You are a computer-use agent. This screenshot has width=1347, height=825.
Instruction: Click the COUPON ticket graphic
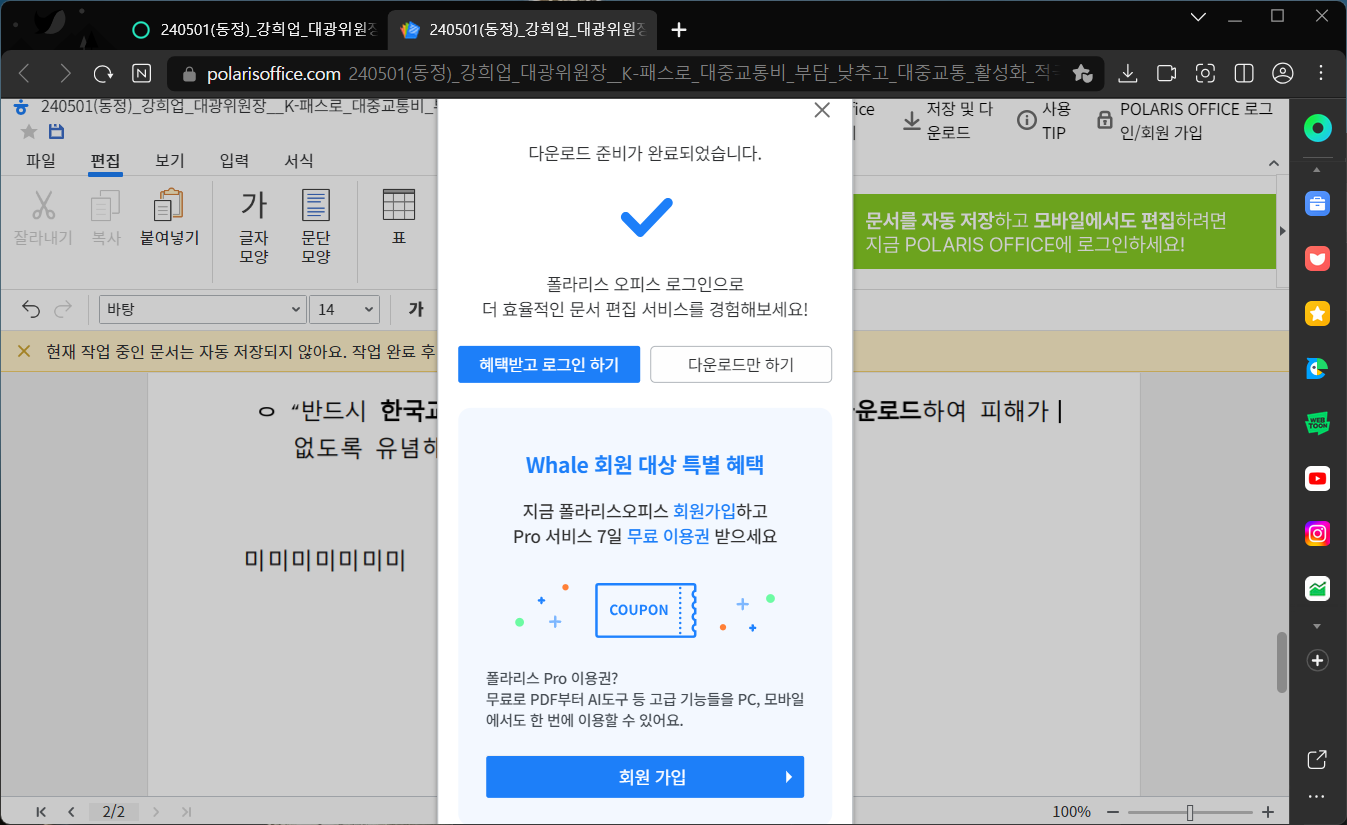coord(645,610)
